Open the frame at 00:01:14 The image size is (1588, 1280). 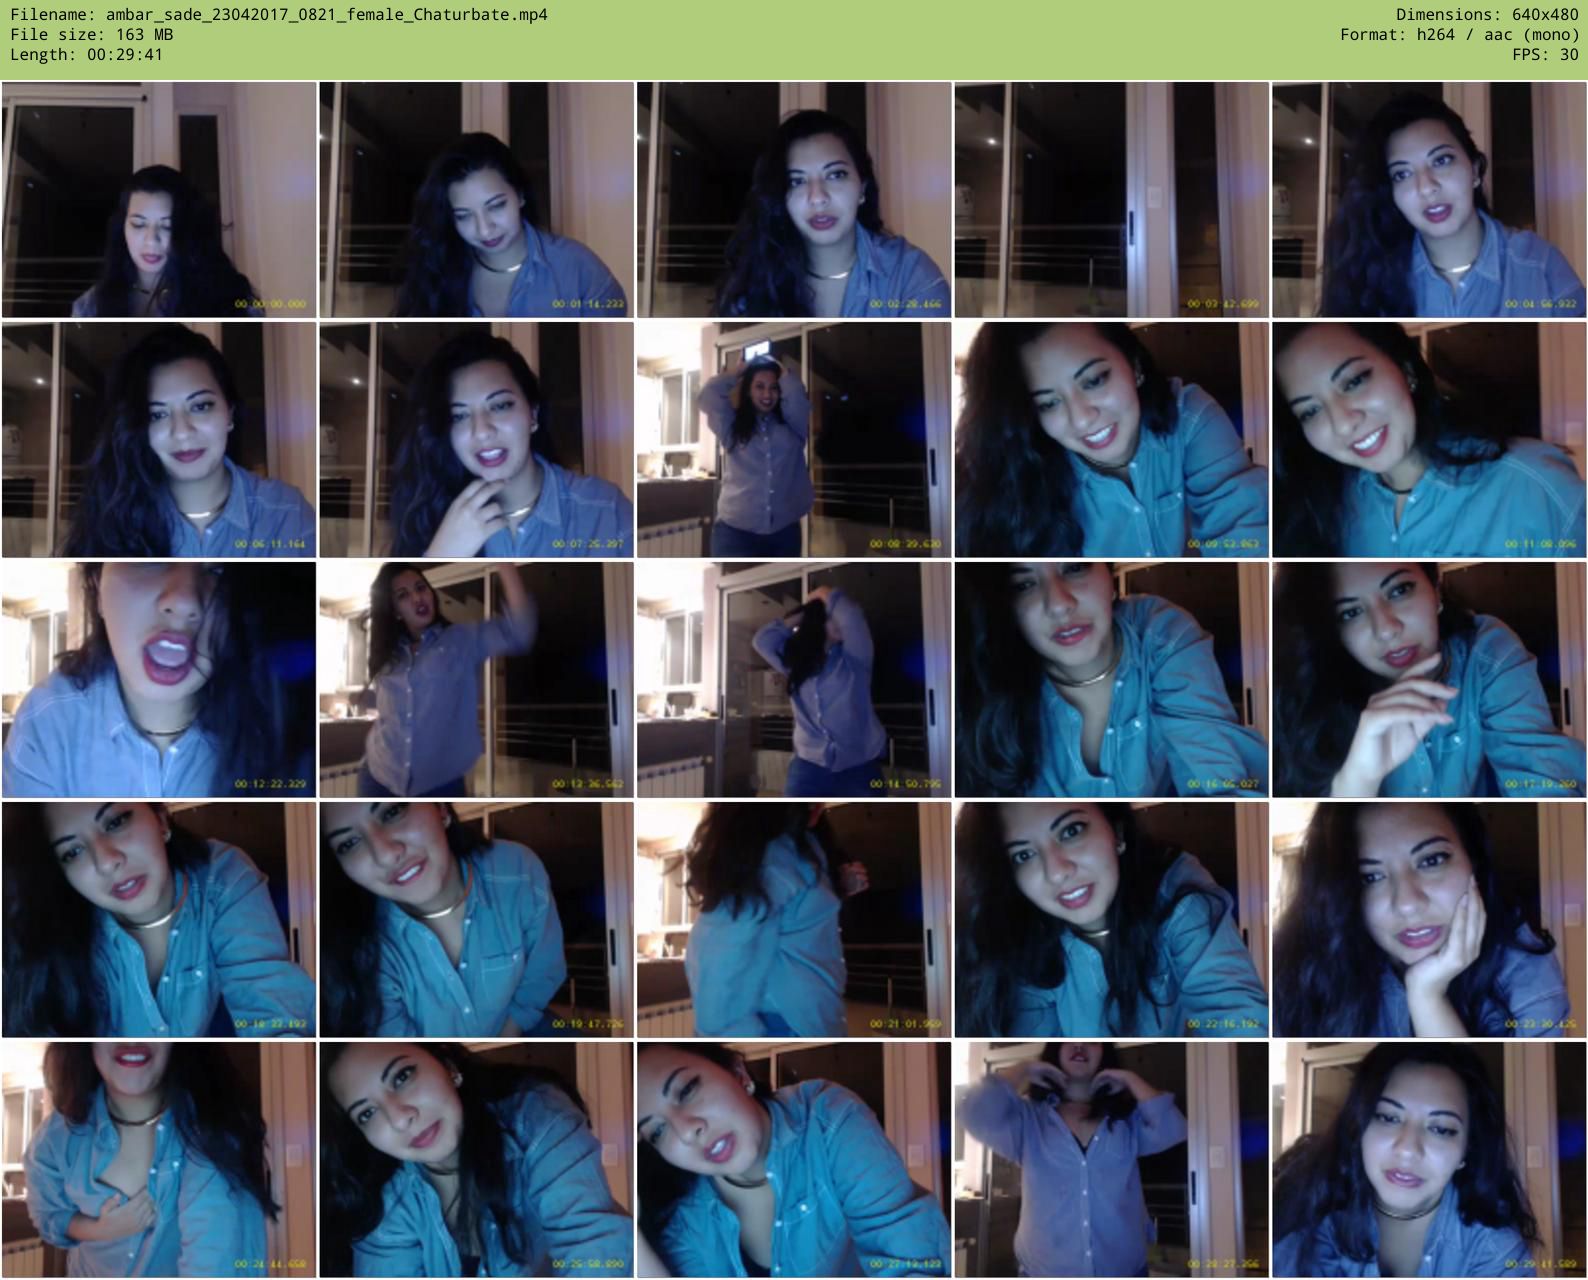(476, 200)
